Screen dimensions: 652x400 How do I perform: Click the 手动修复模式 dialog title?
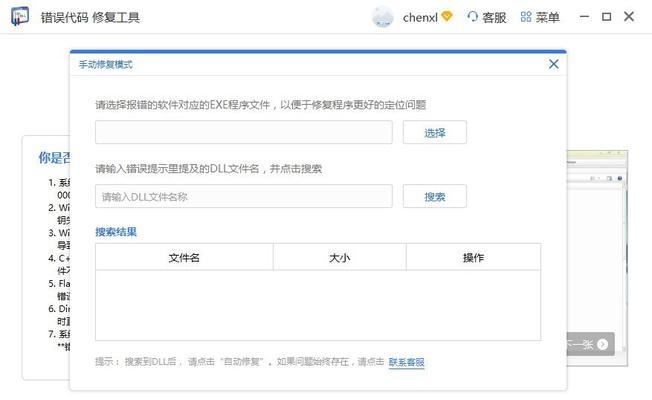click(106, 64)
